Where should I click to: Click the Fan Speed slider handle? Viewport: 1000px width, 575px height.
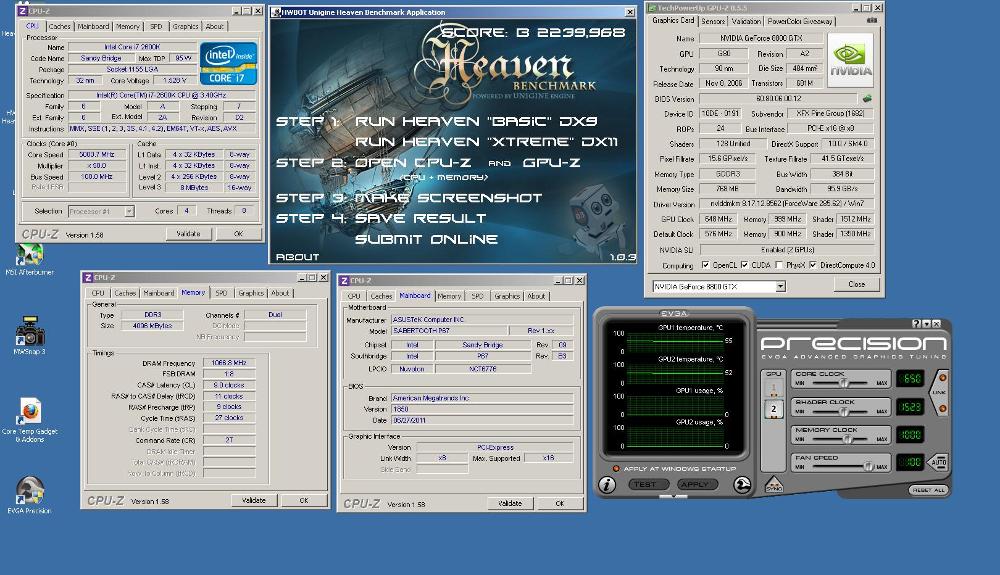click(x=867, y=467)
